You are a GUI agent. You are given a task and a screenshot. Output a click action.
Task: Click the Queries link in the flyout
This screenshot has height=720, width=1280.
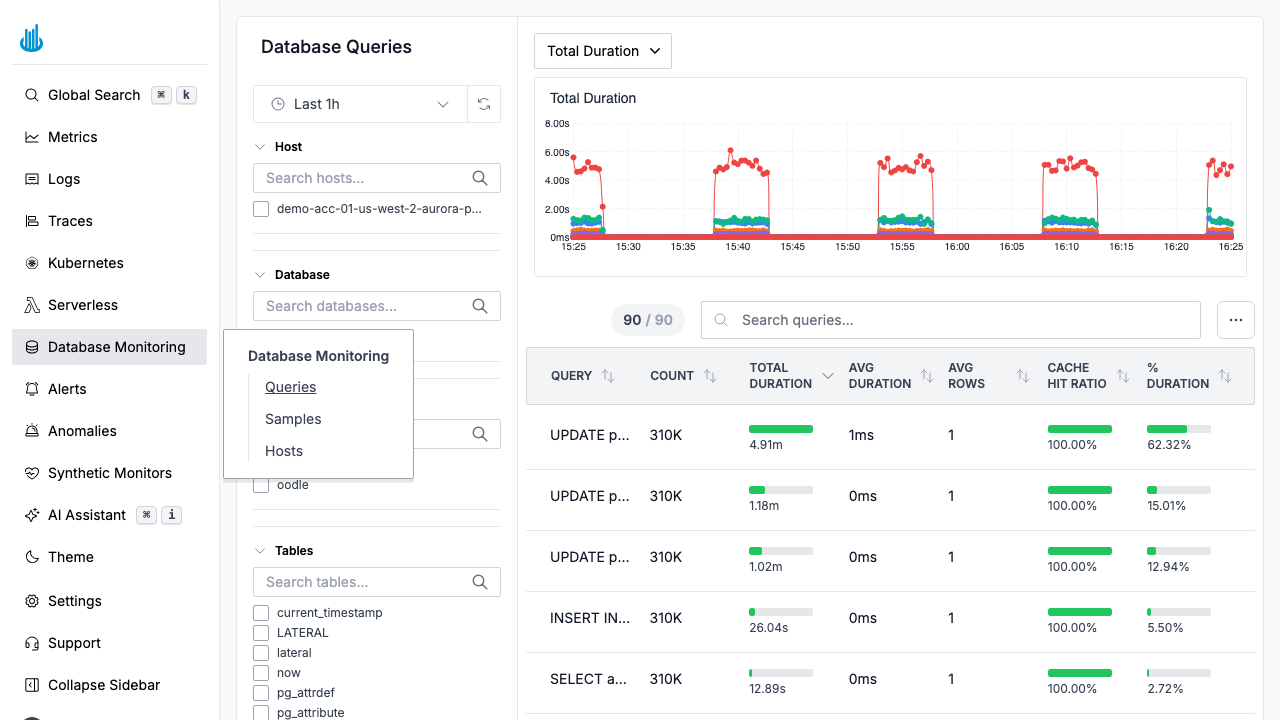290,387
